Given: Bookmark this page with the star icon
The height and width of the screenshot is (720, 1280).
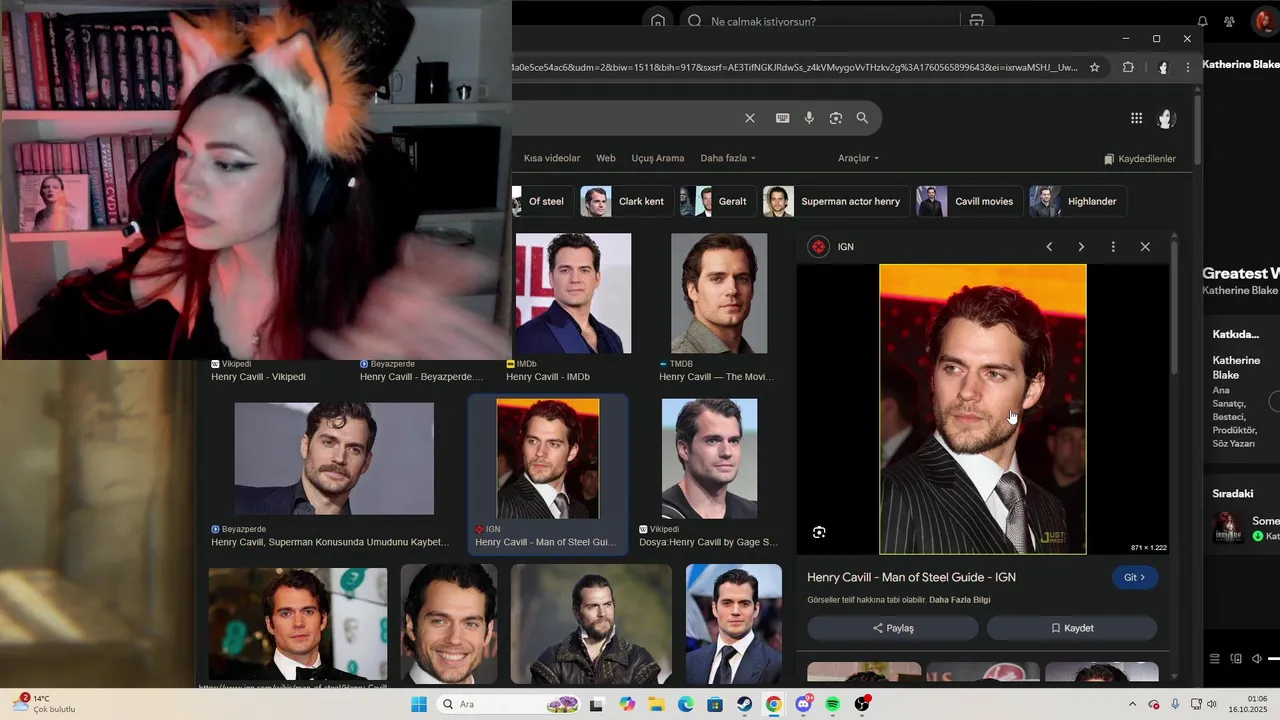Looking at the screenshot, I should pyautogui.click(x=1094, y=67).
